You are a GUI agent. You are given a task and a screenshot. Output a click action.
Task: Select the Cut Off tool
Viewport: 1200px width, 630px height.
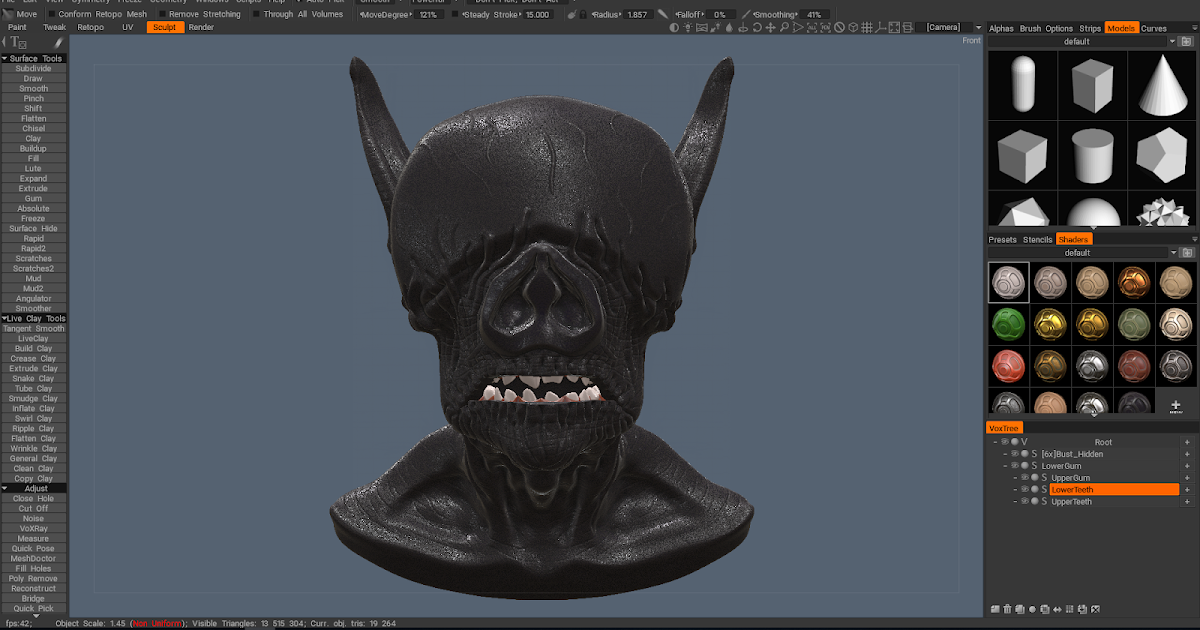(33, 508)
